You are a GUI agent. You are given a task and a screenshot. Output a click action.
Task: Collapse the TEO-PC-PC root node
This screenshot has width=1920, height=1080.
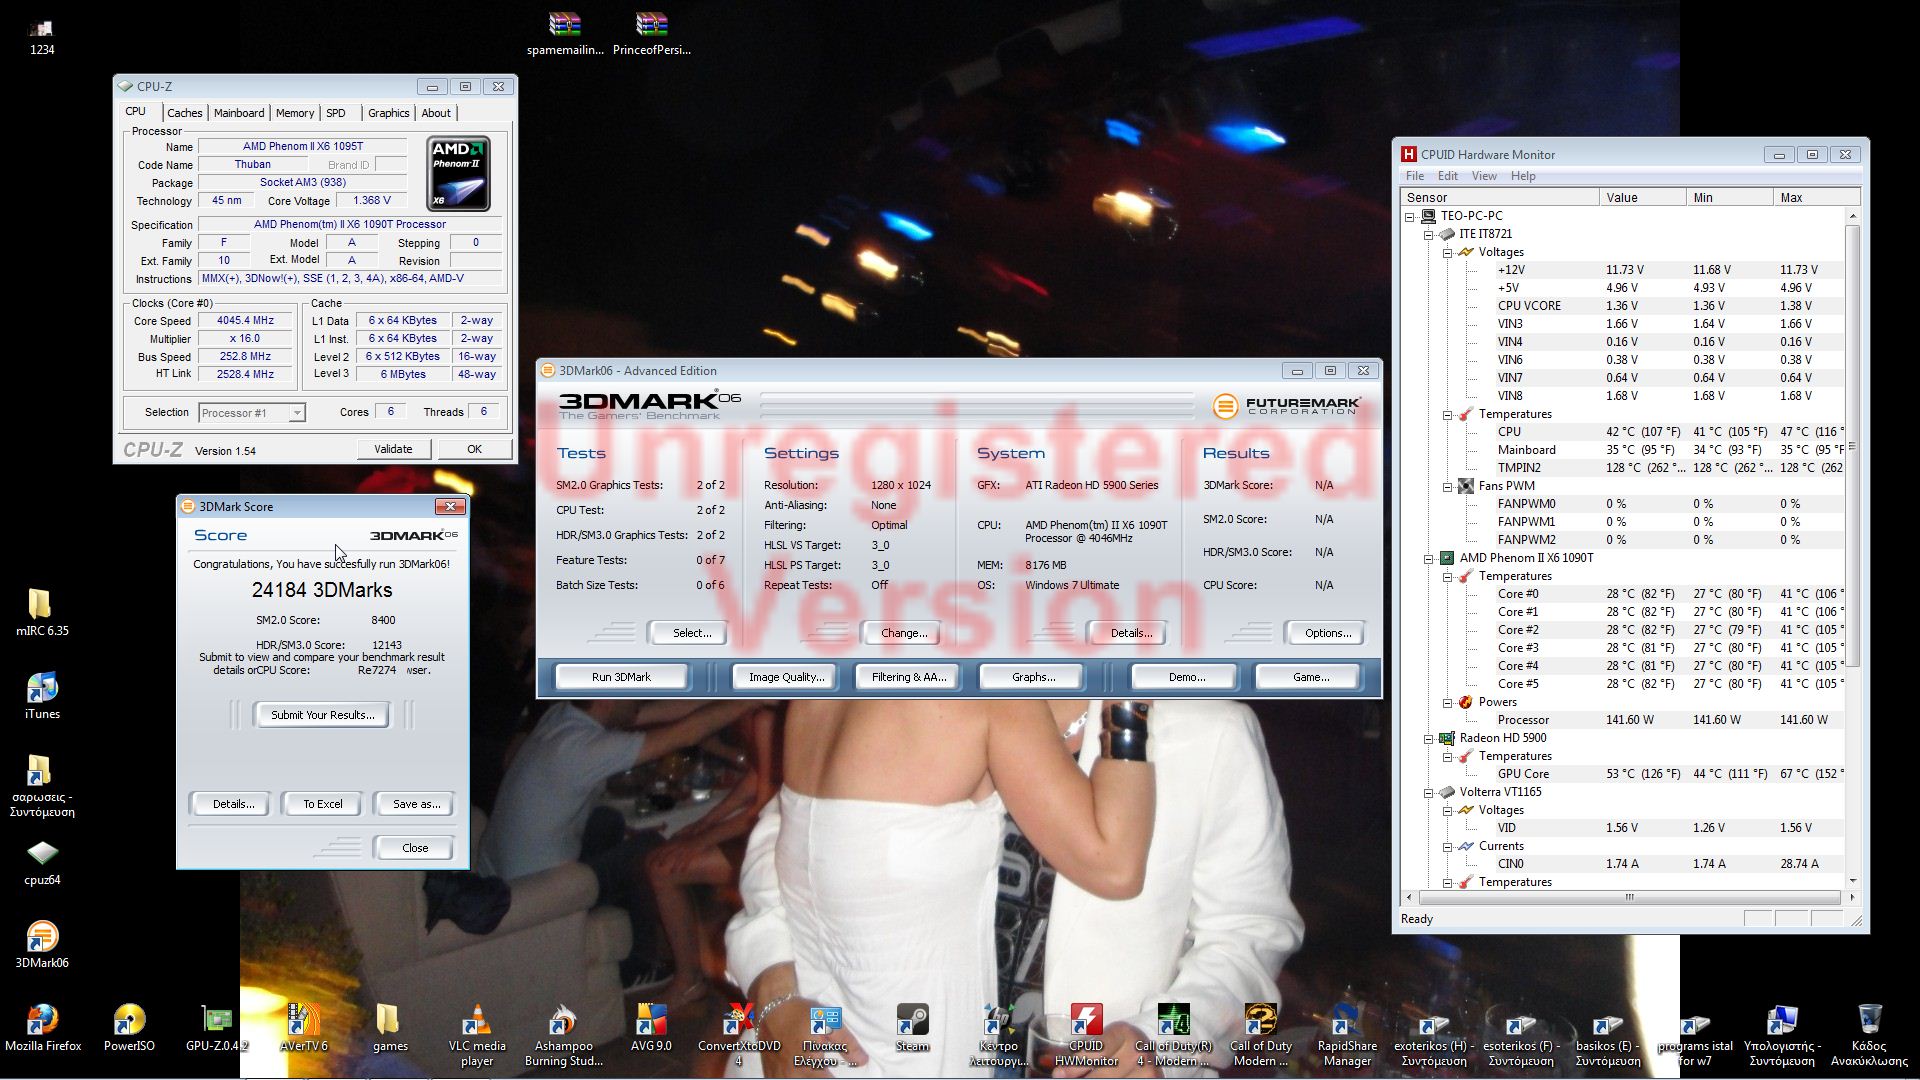pyautogui.click(x=1410, y=216)
